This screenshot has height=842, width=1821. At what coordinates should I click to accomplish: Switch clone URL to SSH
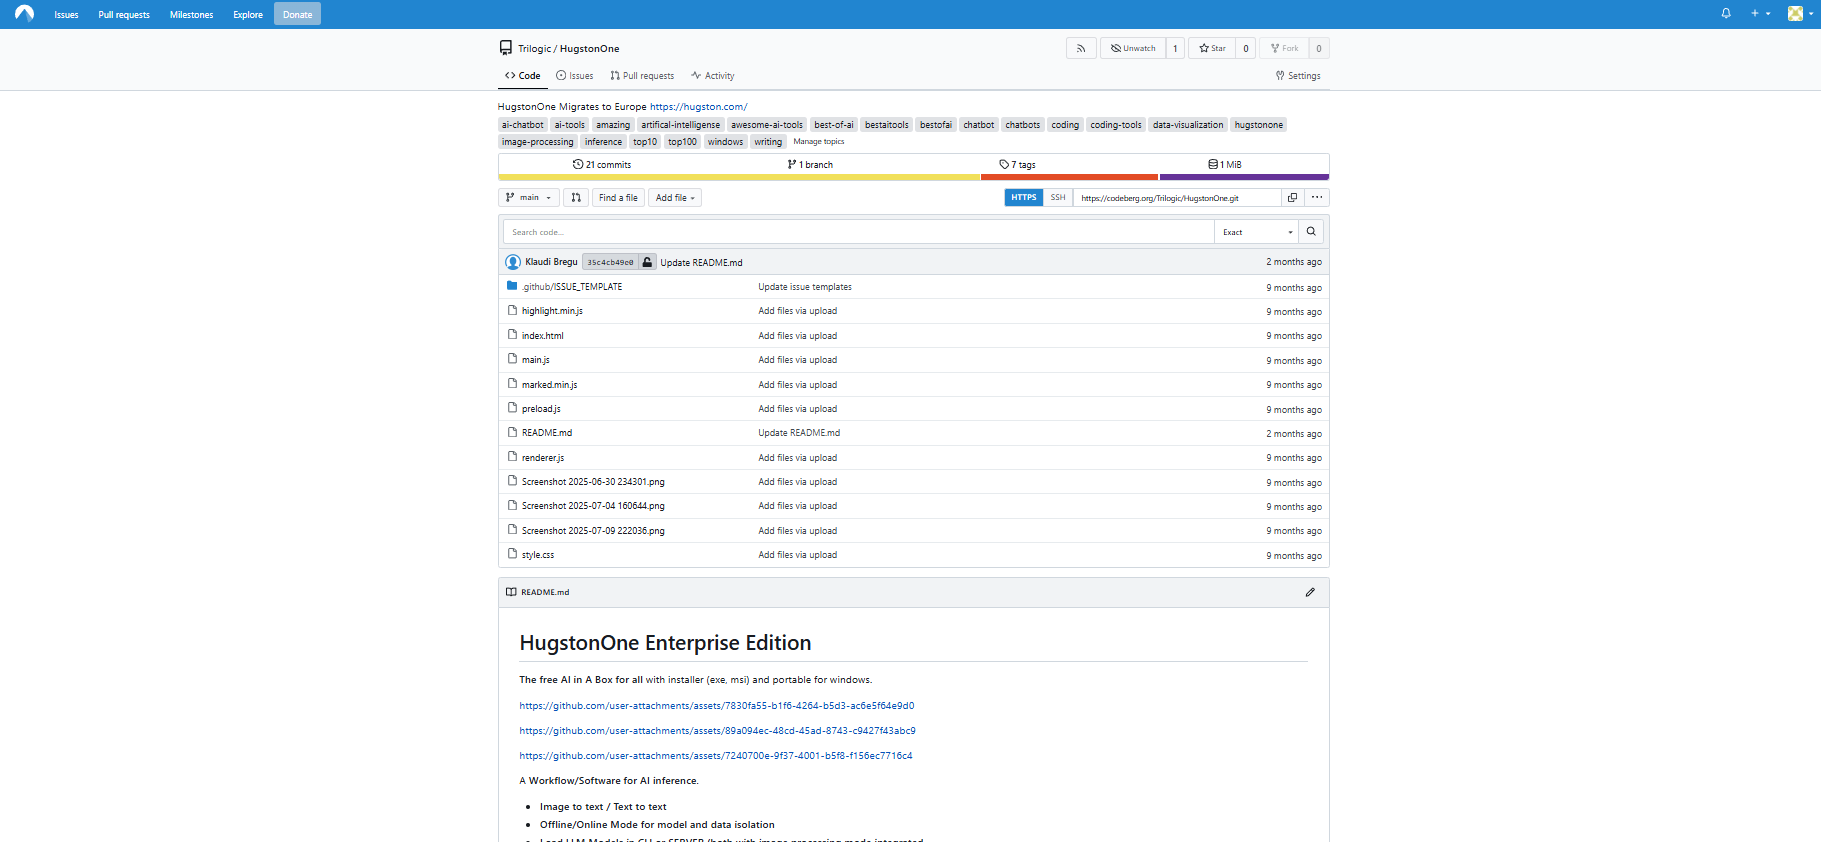coord(1057,198)
